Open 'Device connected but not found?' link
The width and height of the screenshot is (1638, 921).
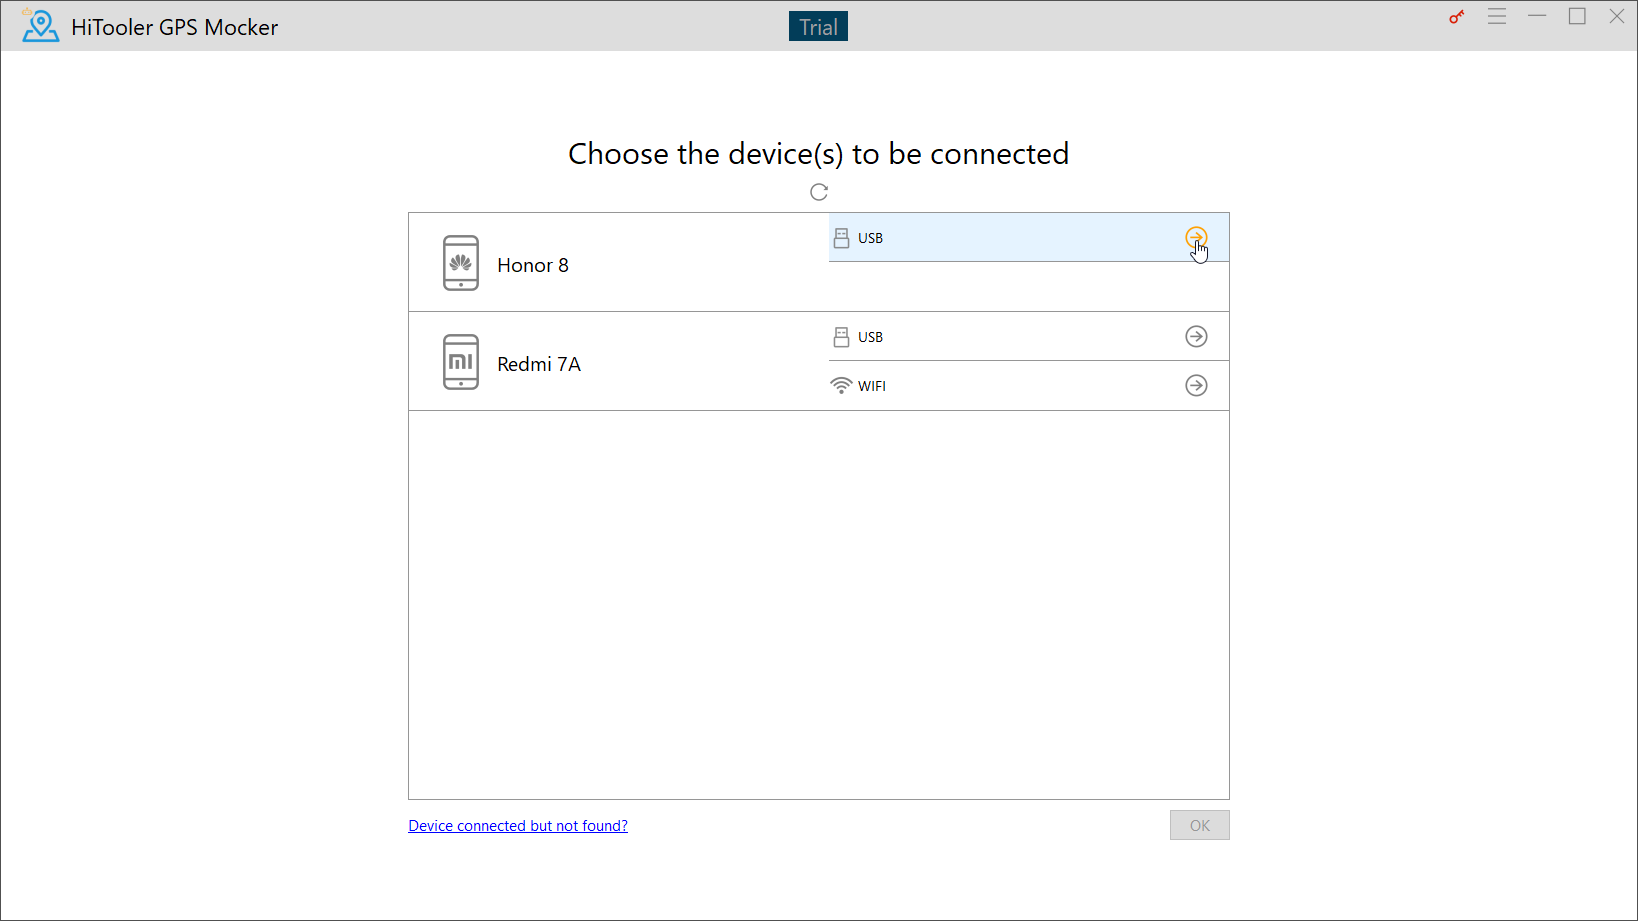pyautogui.click(x=518, y=826)
